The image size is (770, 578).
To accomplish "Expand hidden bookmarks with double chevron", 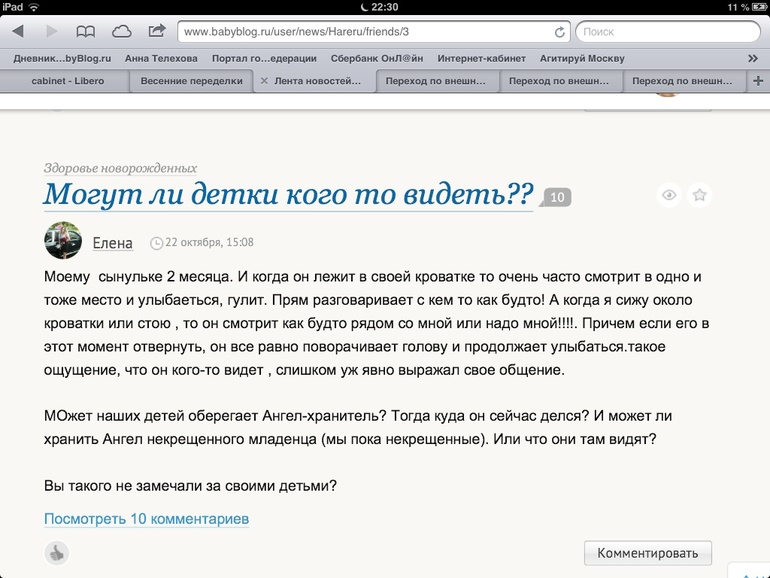I will point(753,58).
